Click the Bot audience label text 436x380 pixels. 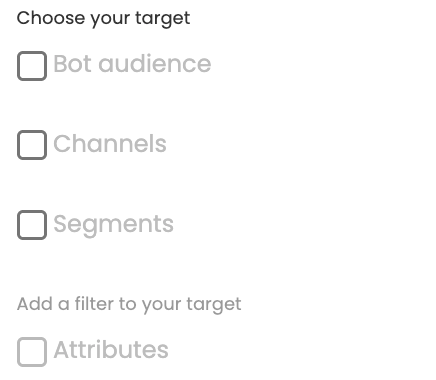click(x=132, y=63)
